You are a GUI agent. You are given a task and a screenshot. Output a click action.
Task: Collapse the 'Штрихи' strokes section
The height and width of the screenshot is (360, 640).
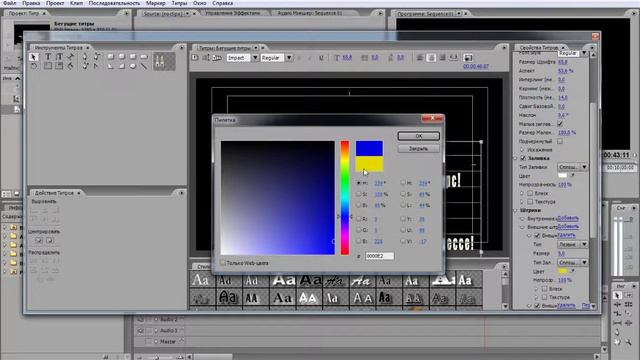pos(516,211)
